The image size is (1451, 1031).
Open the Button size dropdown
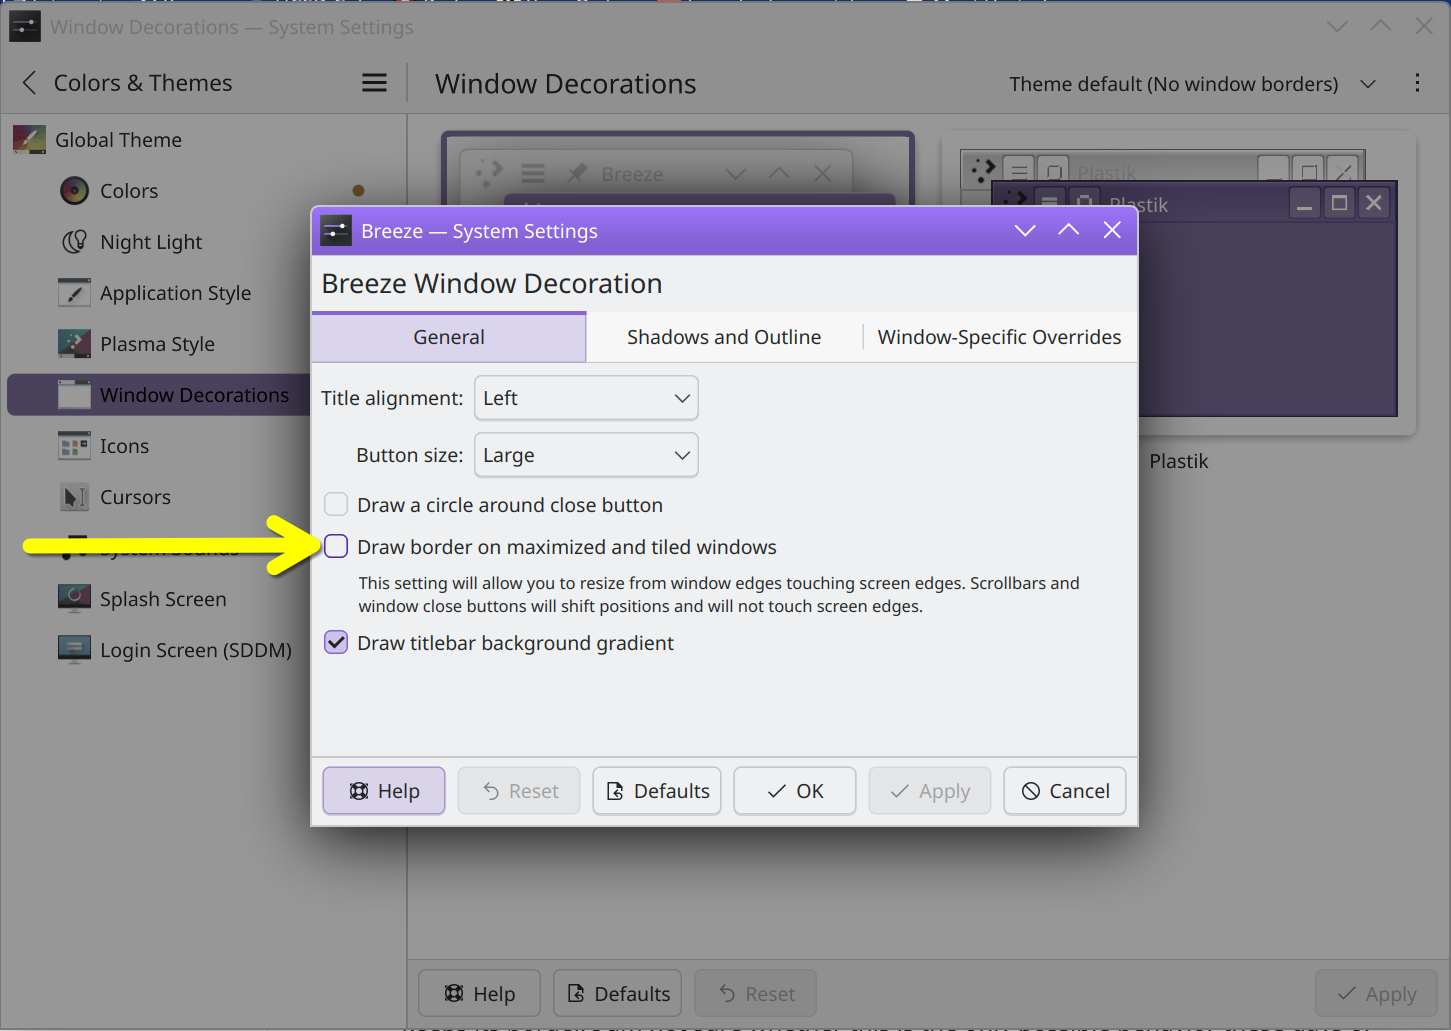(x=586, y=455)
